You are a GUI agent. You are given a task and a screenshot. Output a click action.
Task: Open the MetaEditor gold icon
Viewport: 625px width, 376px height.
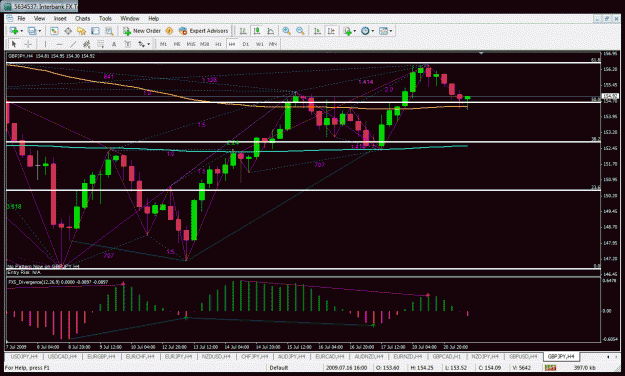point(169,31)
